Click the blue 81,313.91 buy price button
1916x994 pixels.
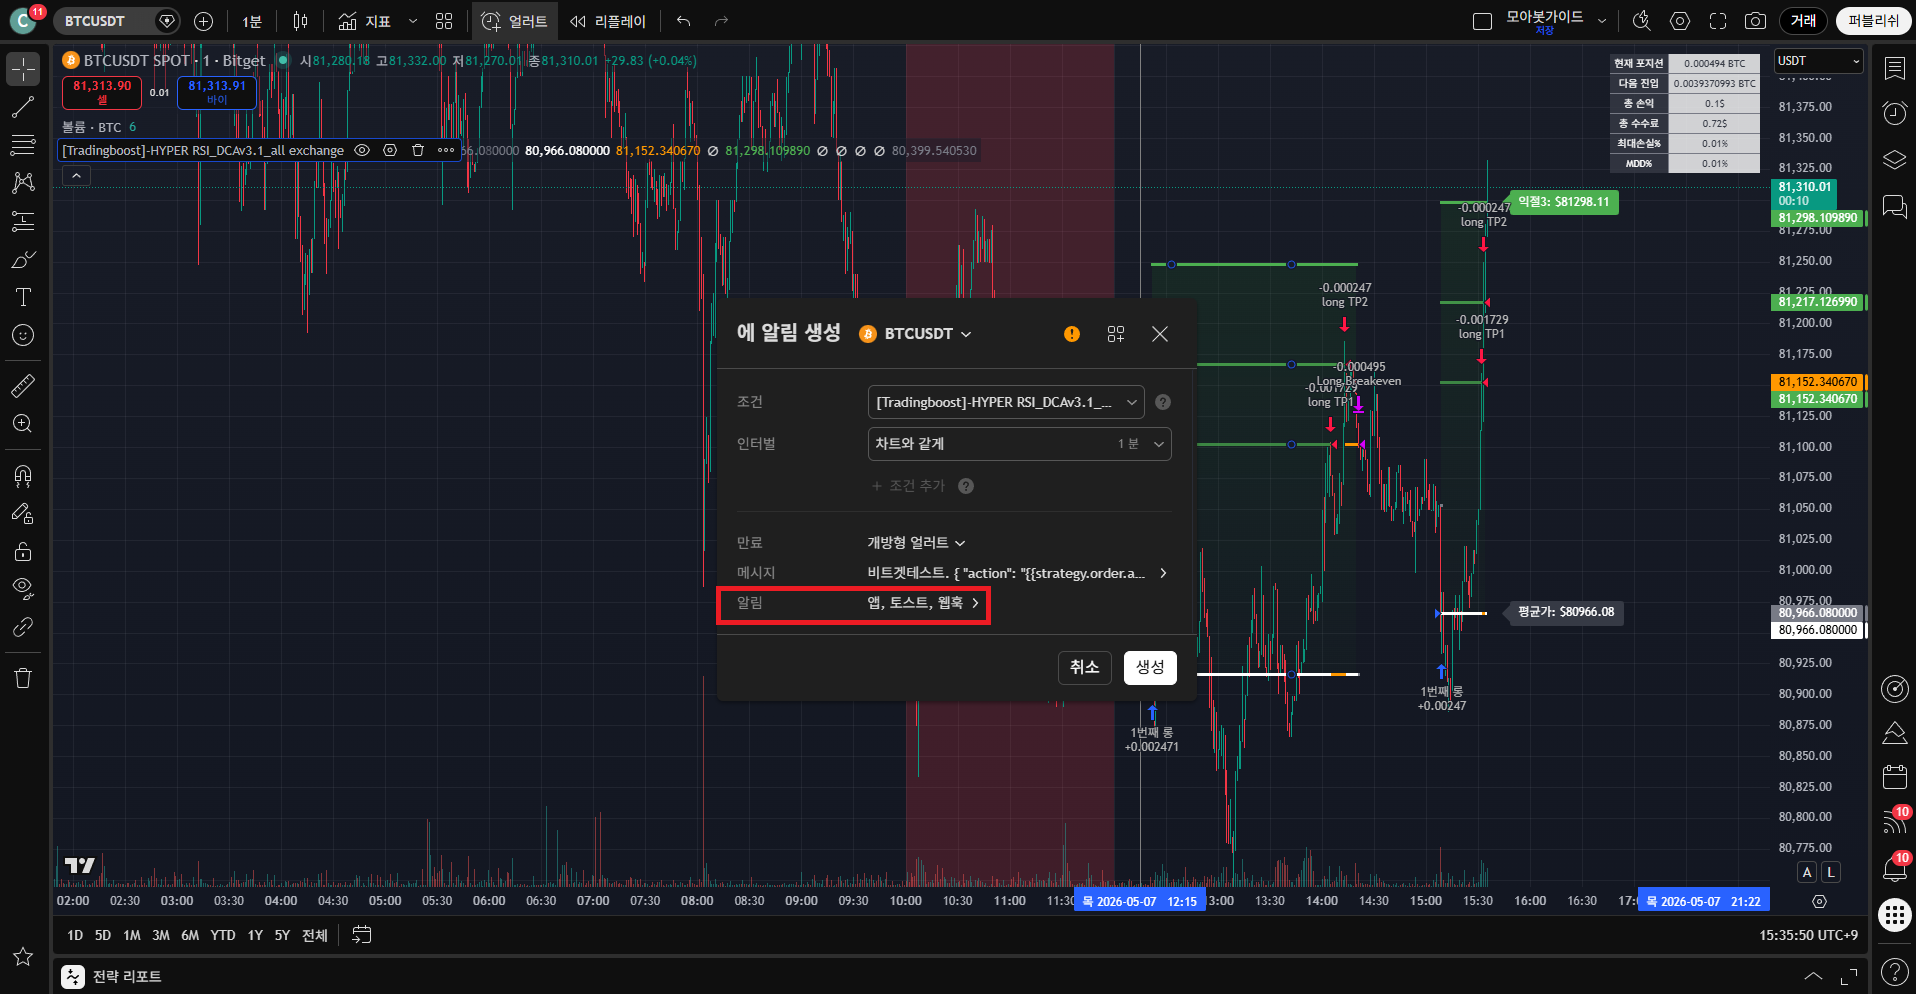point(217,92)
